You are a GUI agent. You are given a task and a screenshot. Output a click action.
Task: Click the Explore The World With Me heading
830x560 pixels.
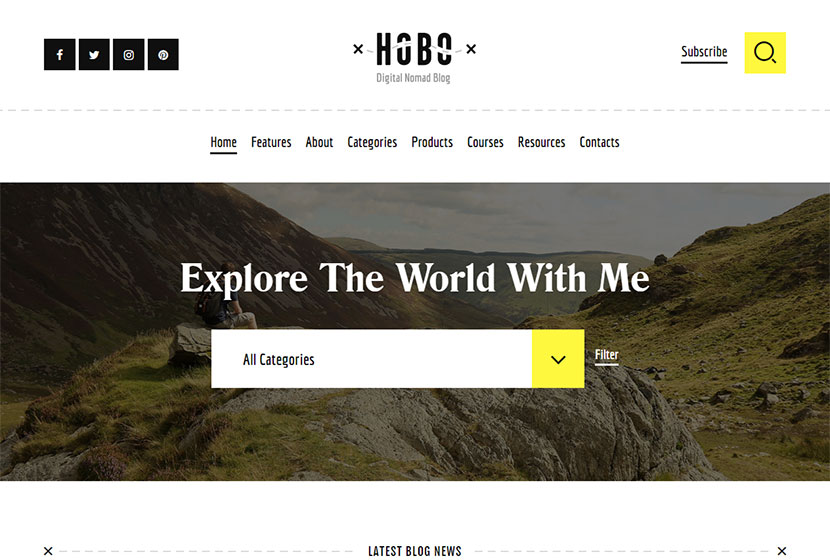(x=415, y=279)
